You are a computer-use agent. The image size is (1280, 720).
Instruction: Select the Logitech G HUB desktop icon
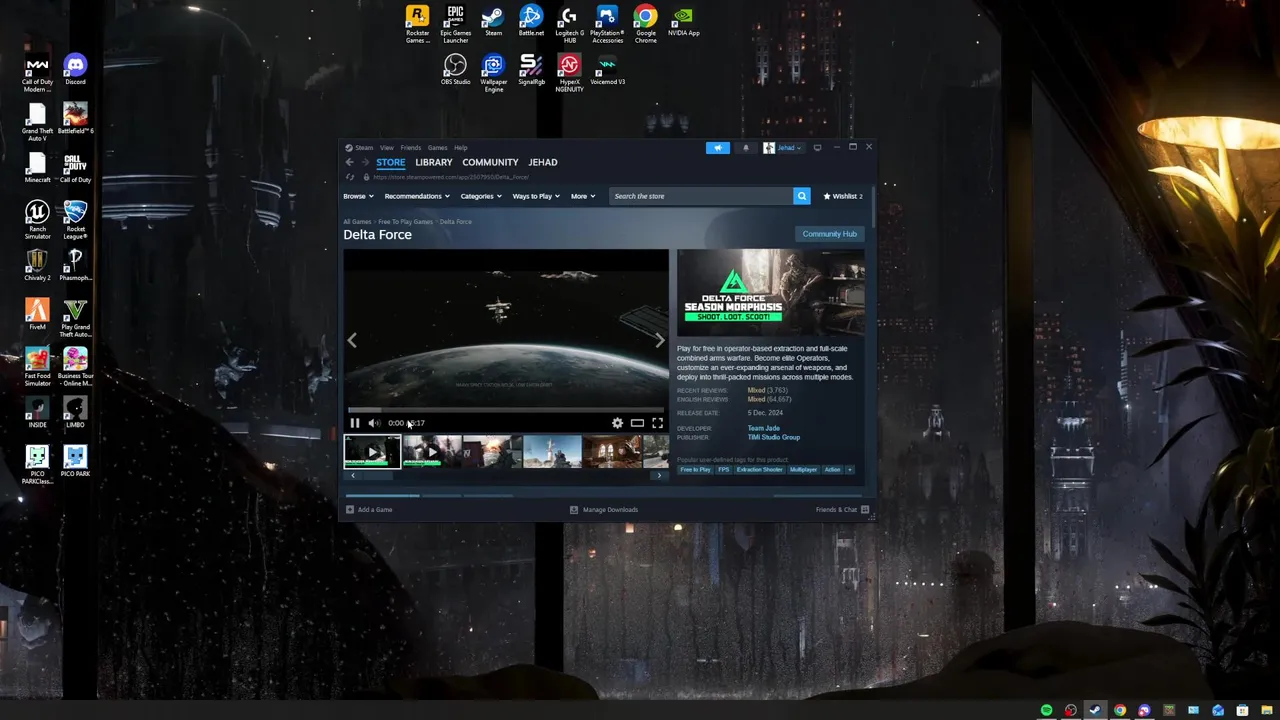pyautogui.click(x=569, y=24)
